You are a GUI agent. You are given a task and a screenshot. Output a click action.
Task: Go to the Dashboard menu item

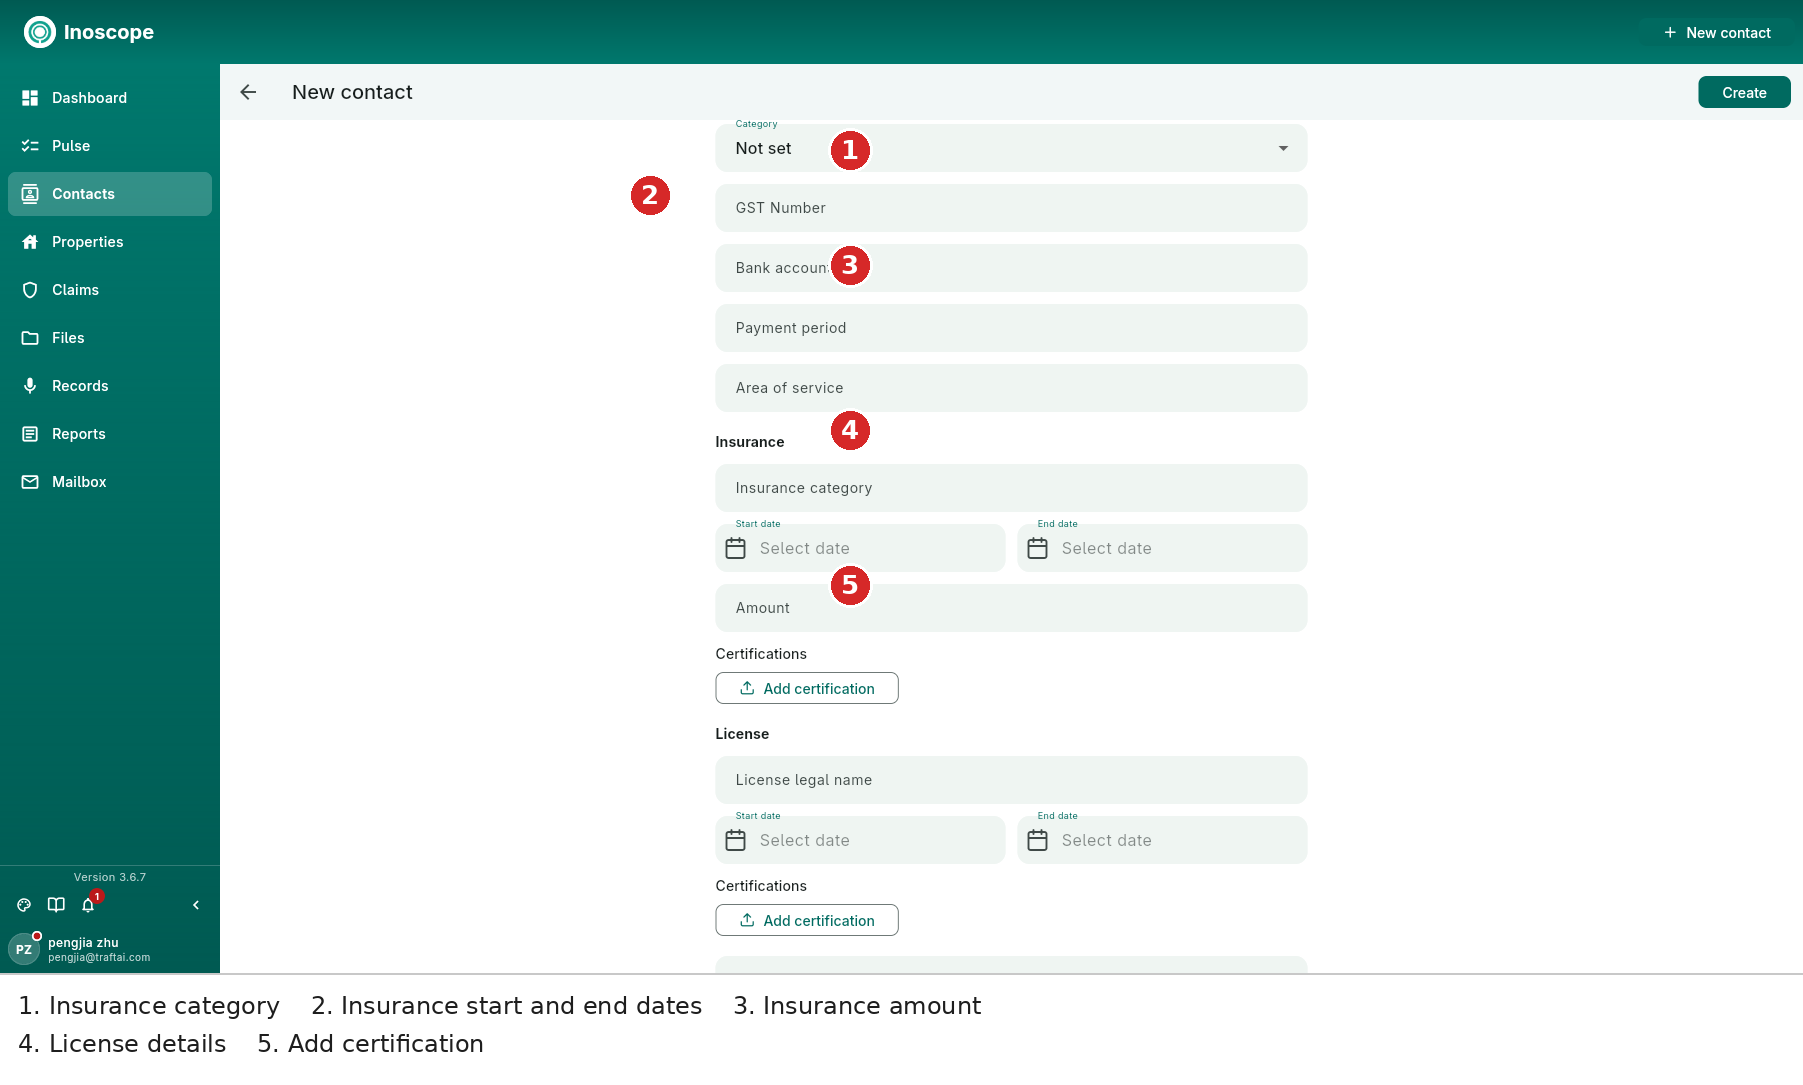pos(110,98)
